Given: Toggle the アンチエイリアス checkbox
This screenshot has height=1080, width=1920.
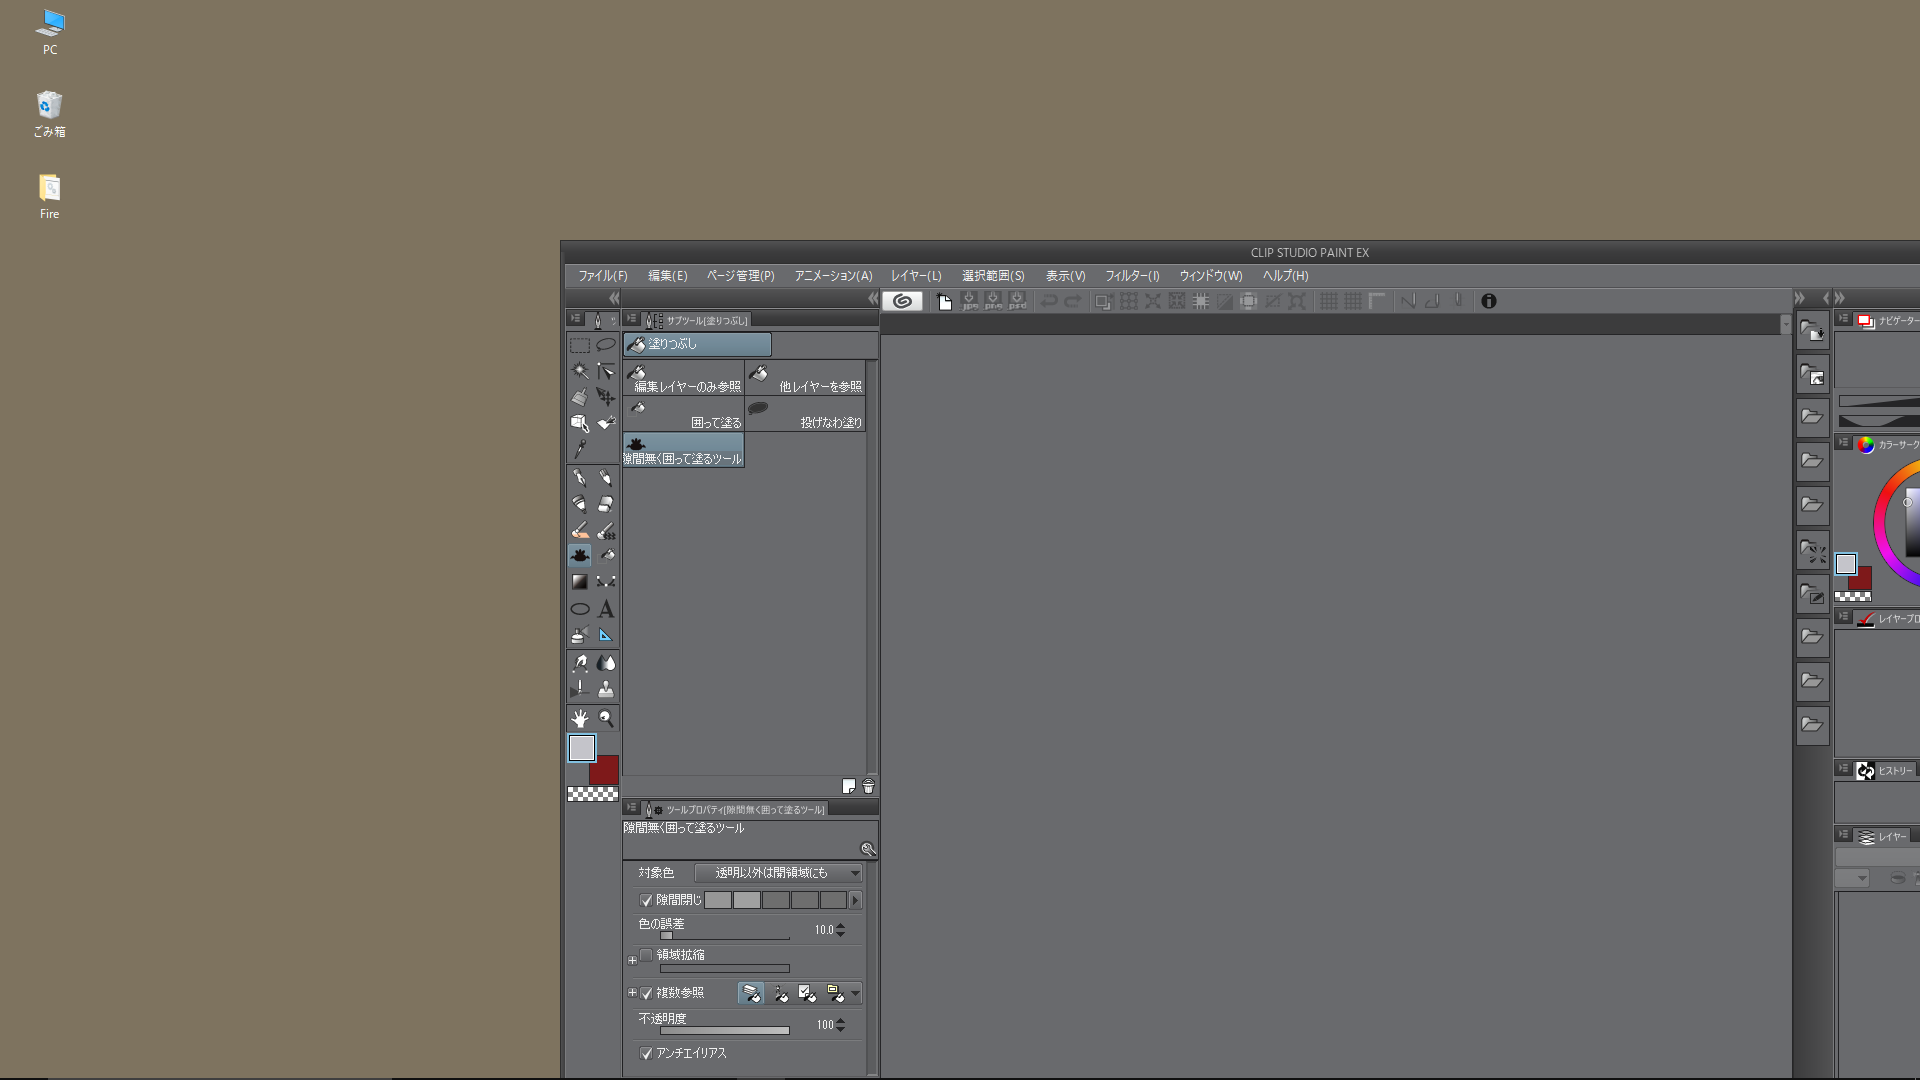Looking at the screenshot, I should pyautogui.click(x=646, y=1053).
